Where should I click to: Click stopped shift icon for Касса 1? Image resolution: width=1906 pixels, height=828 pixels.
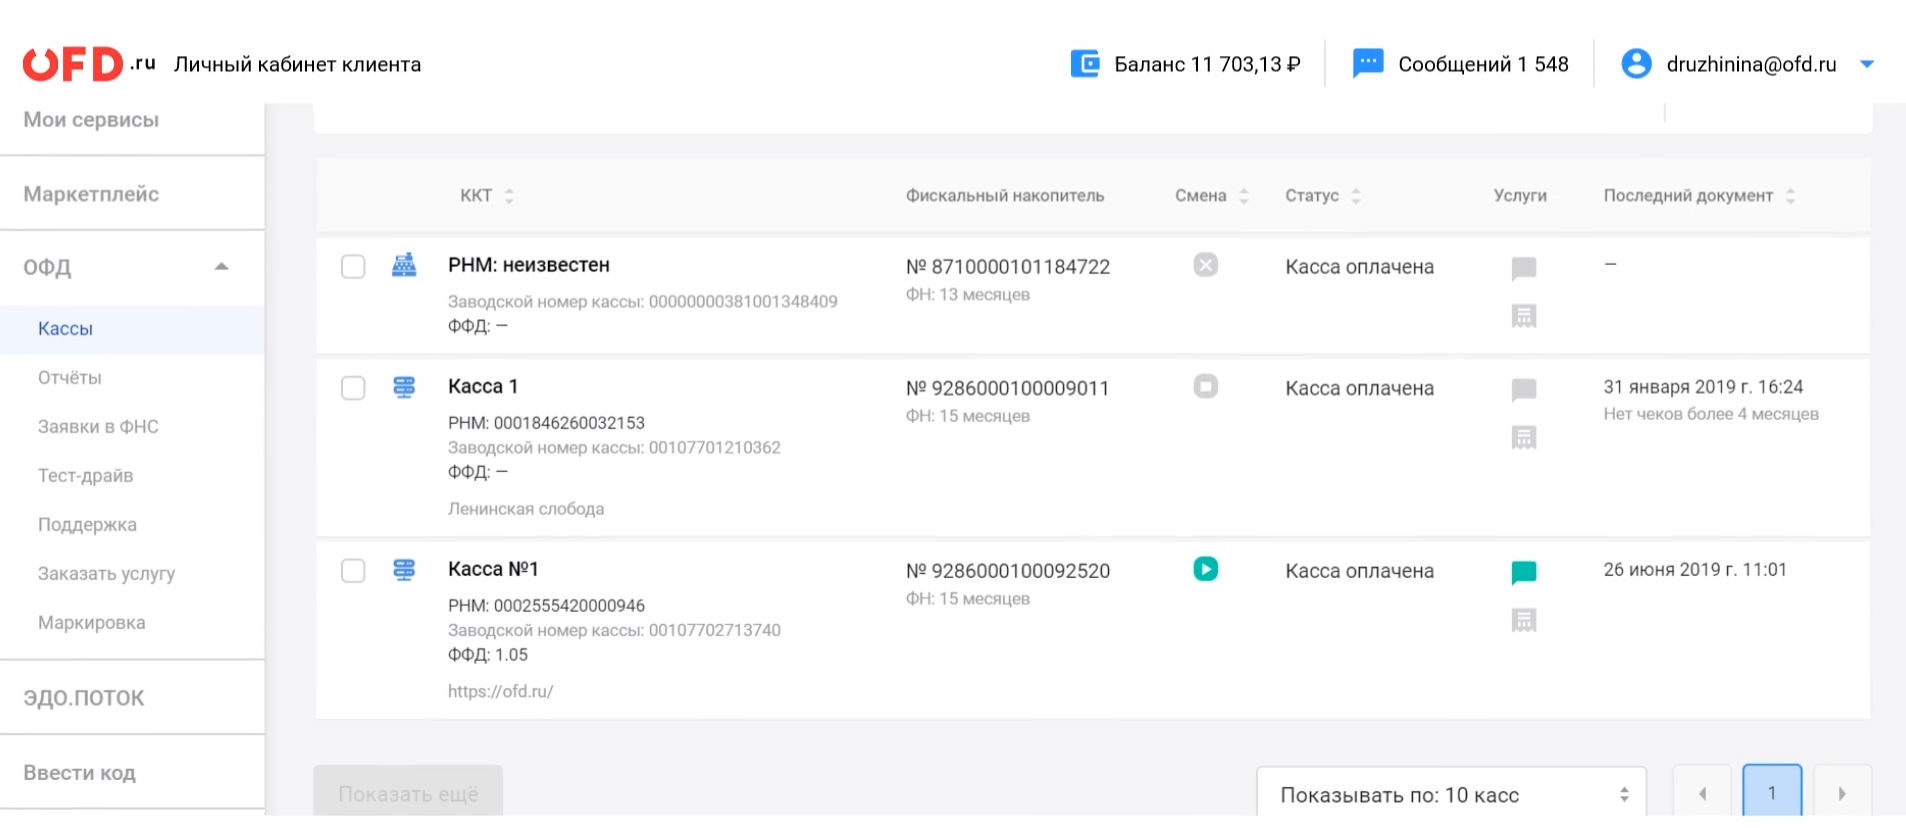click(1206, 386)
